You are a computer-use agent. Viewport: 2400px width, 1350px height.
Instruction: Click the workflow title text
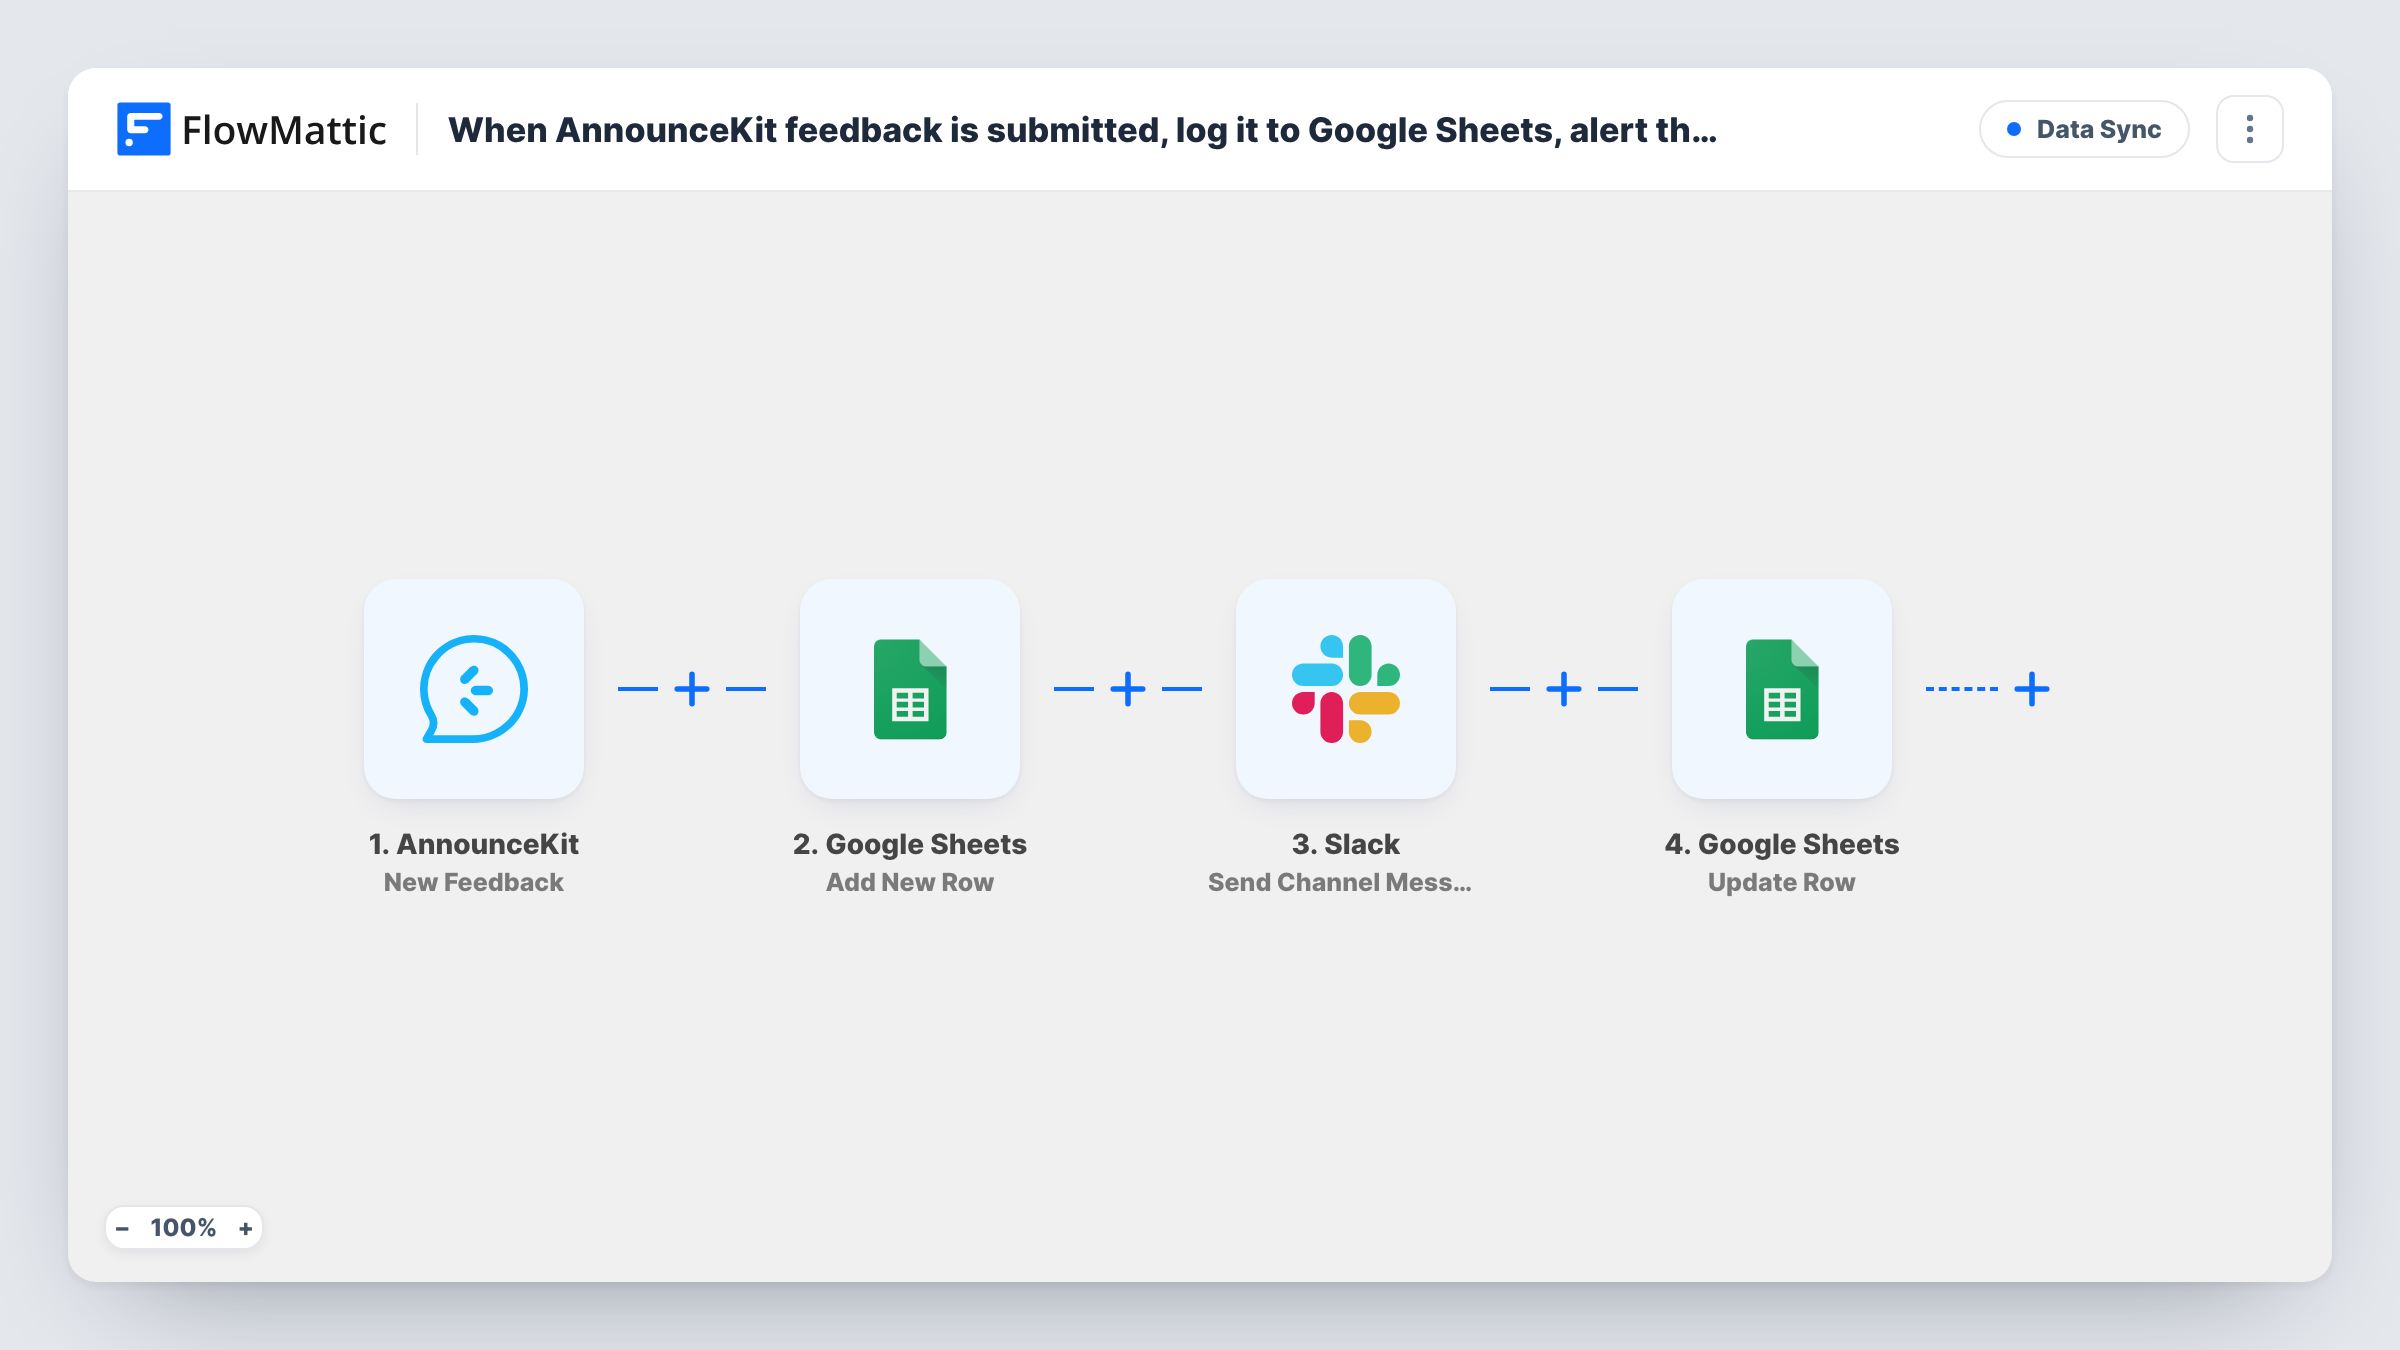click(1082, 130)
